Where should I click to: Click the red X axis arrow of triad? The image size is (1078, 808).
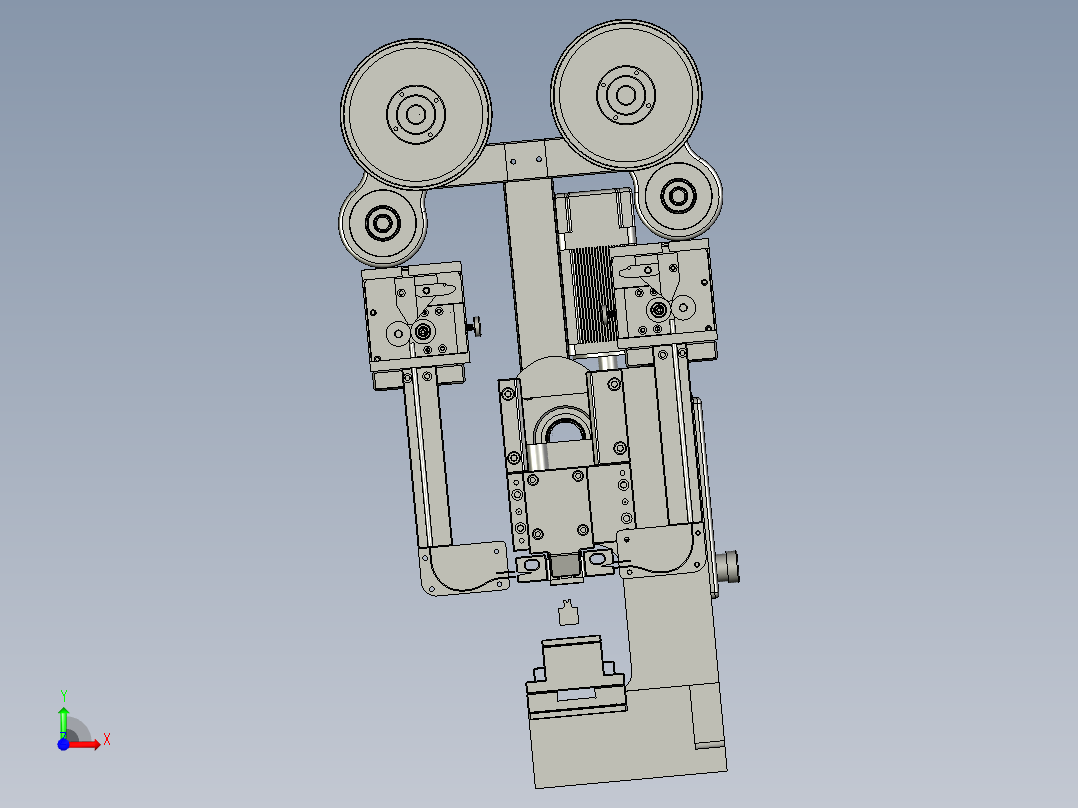pos(84,744)
